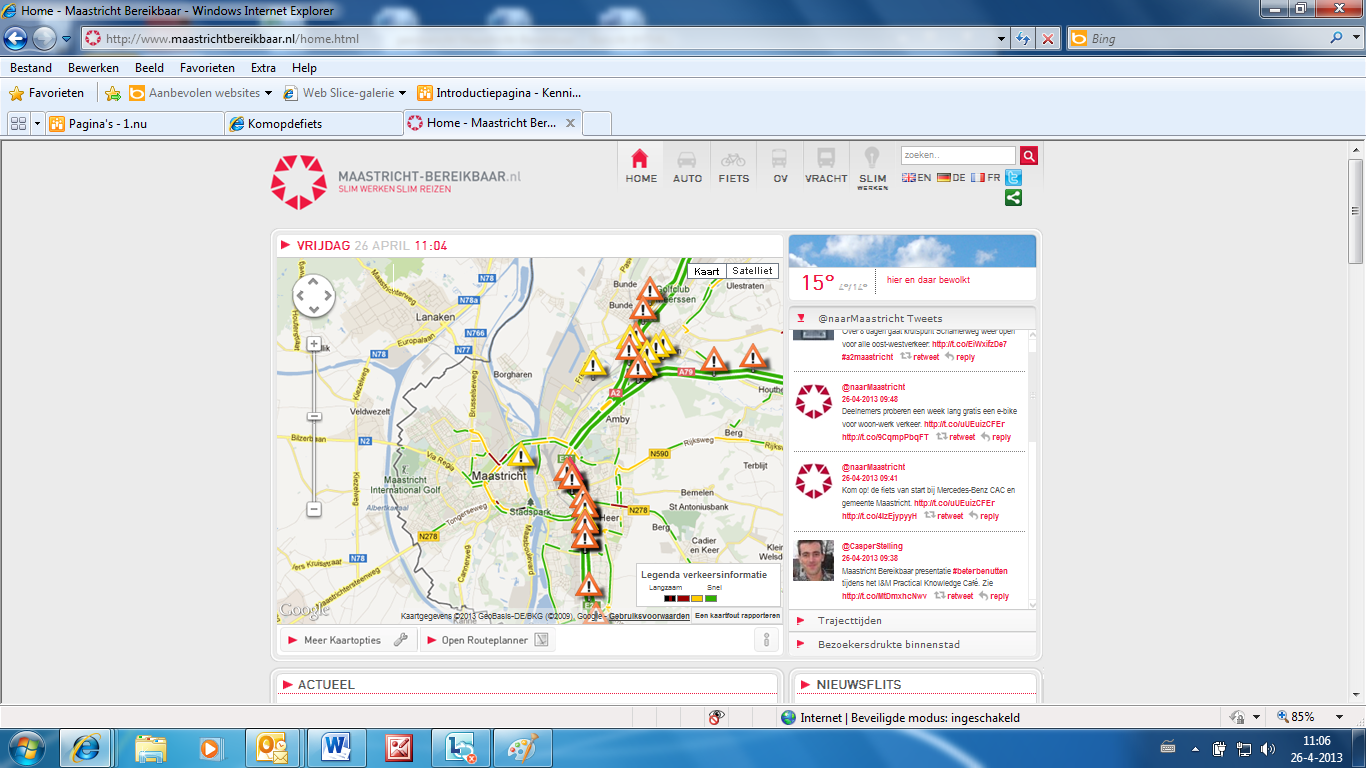Click the red search magnifier button
Image resolution: width=1366 pixels, height=768 pixels.
1028,156
